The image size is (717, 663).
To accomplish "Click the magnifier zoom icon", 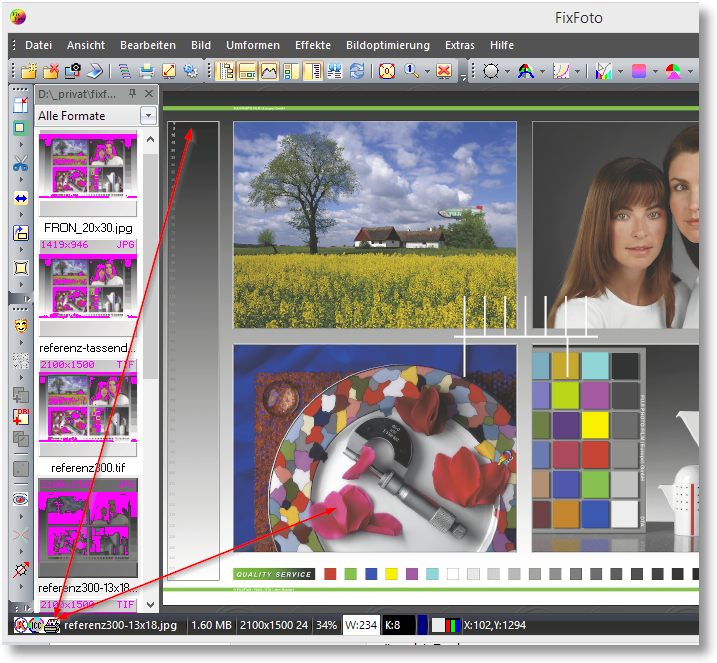I will [411, 71].
